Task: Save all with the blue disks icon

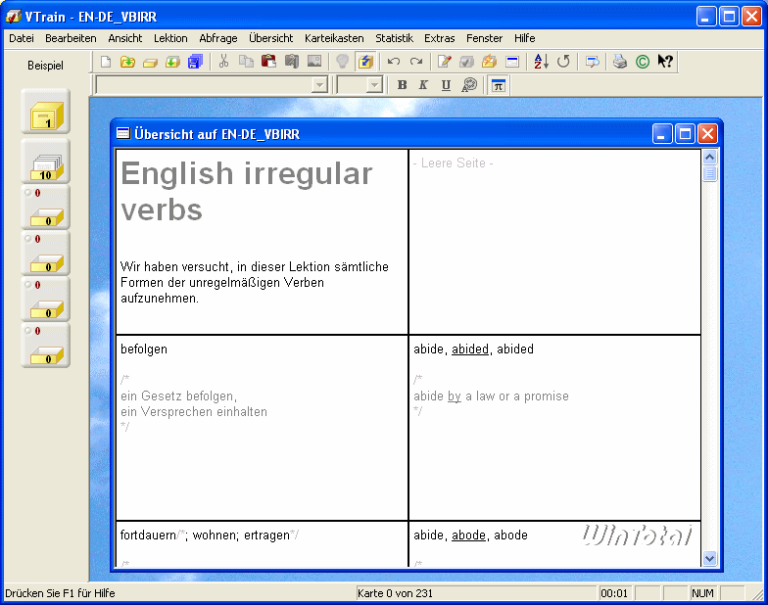Action: click(195, 62)
